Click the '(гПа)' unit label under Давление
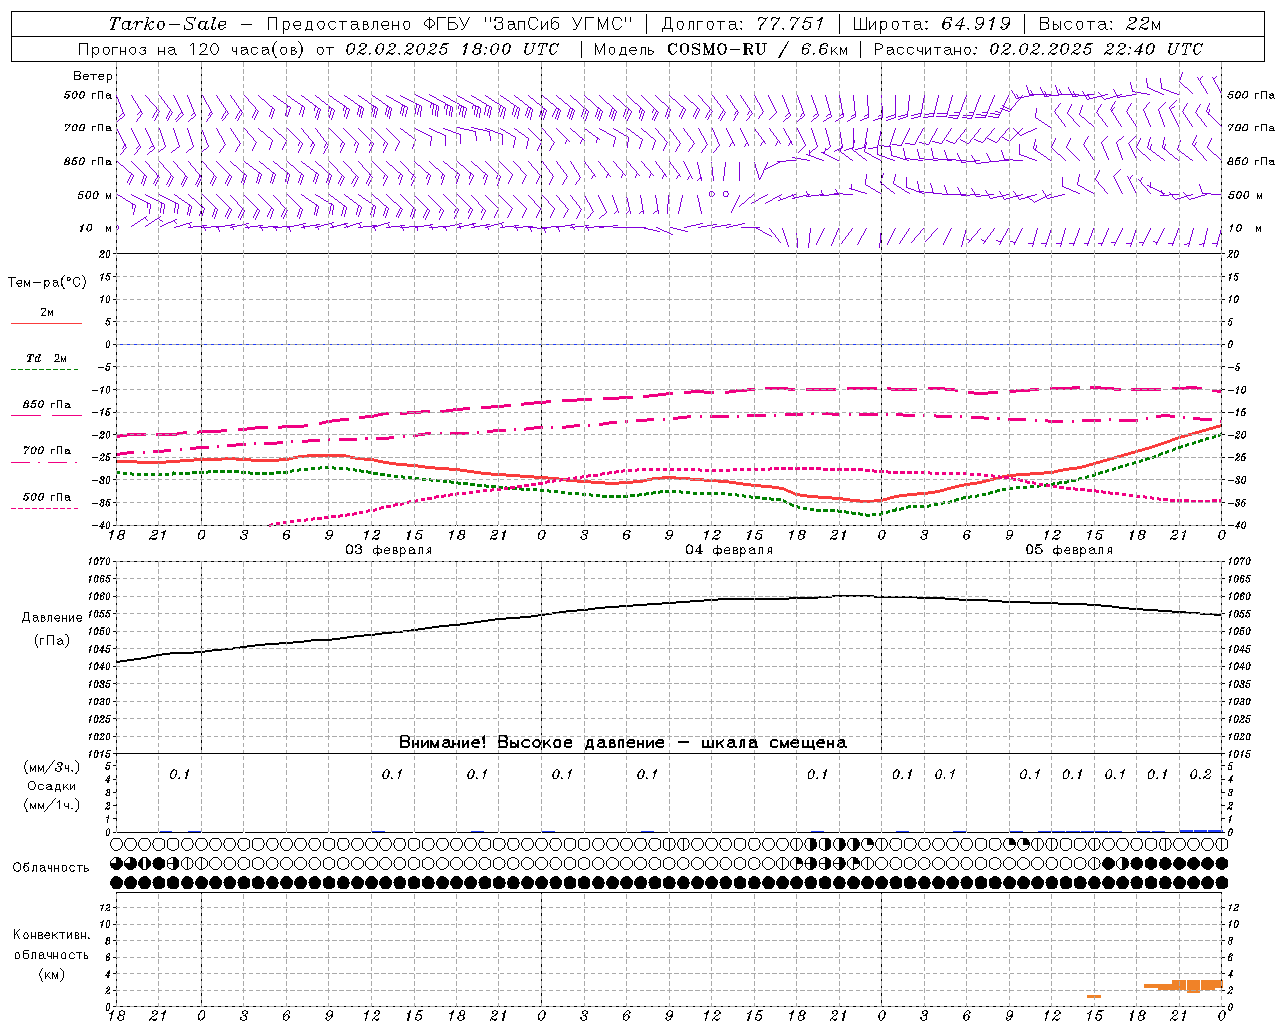 (52, 640)
